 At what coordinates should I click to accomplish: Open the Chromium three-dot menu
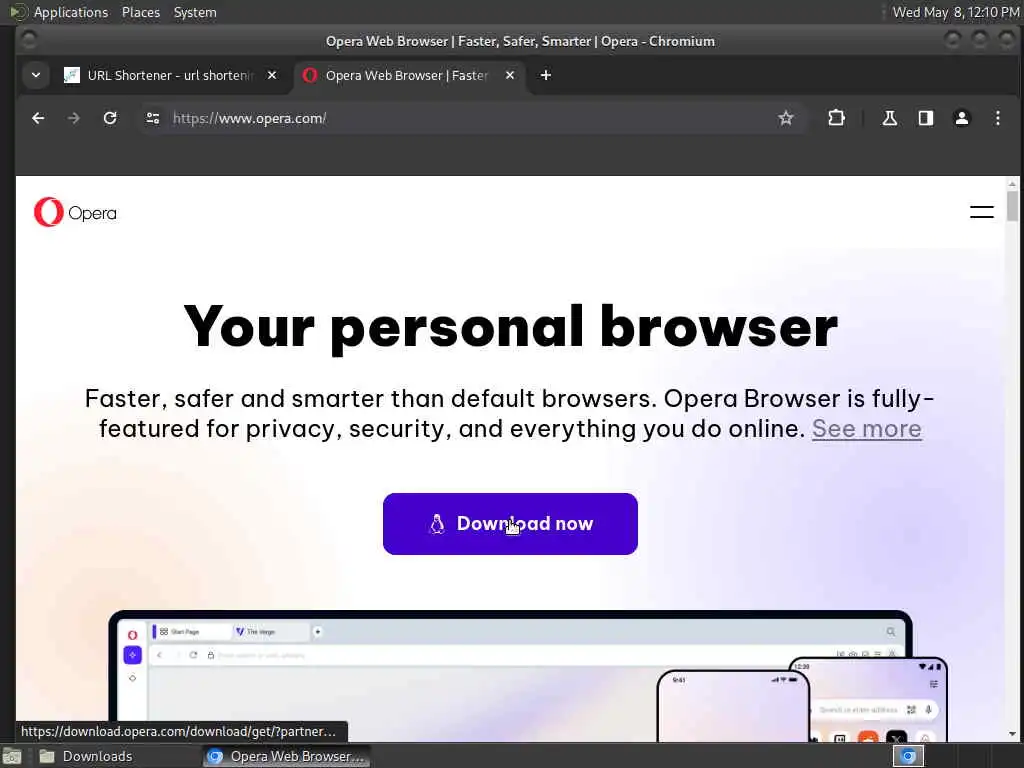pyautogui.click(x=997, y=118)
